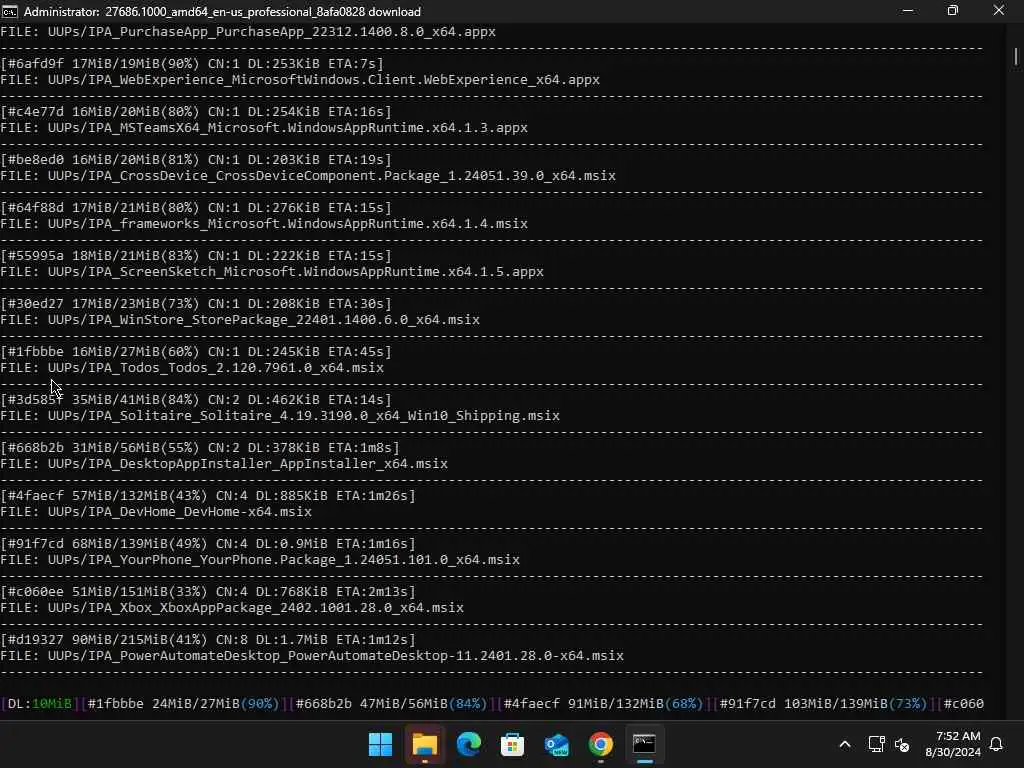Click the #91f7cd 68MiB/139MiB progress line
1024x768 pixels.
(208, 543)
